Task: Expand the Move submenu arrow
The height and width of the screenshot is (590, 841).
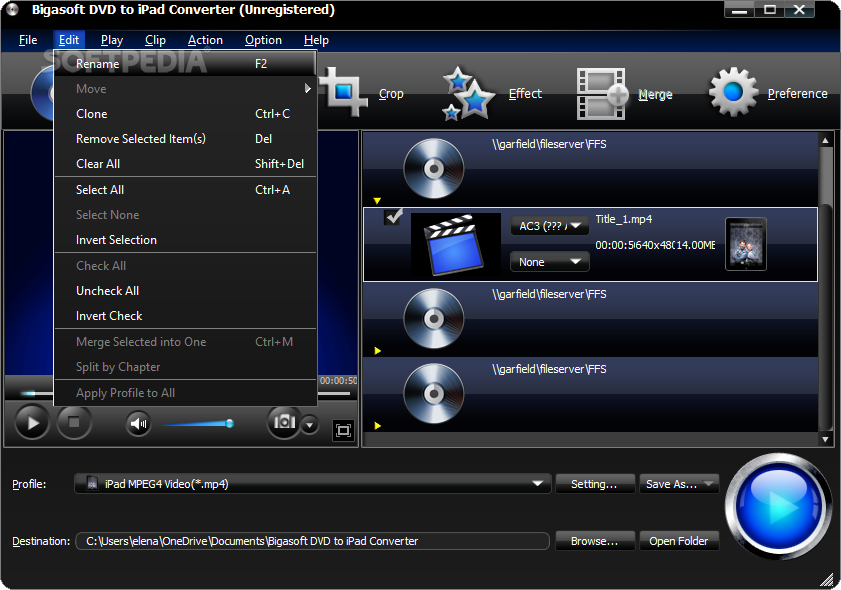Action: coord(307,88)
